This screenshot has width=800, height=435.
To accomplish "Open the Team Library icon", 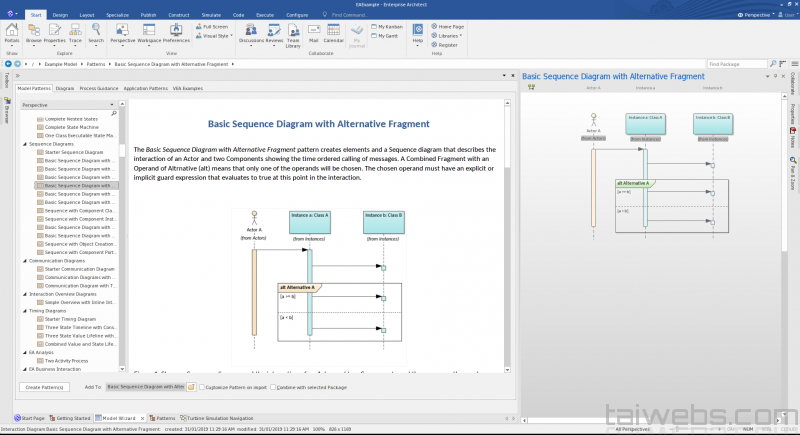I will click(293, 31).
